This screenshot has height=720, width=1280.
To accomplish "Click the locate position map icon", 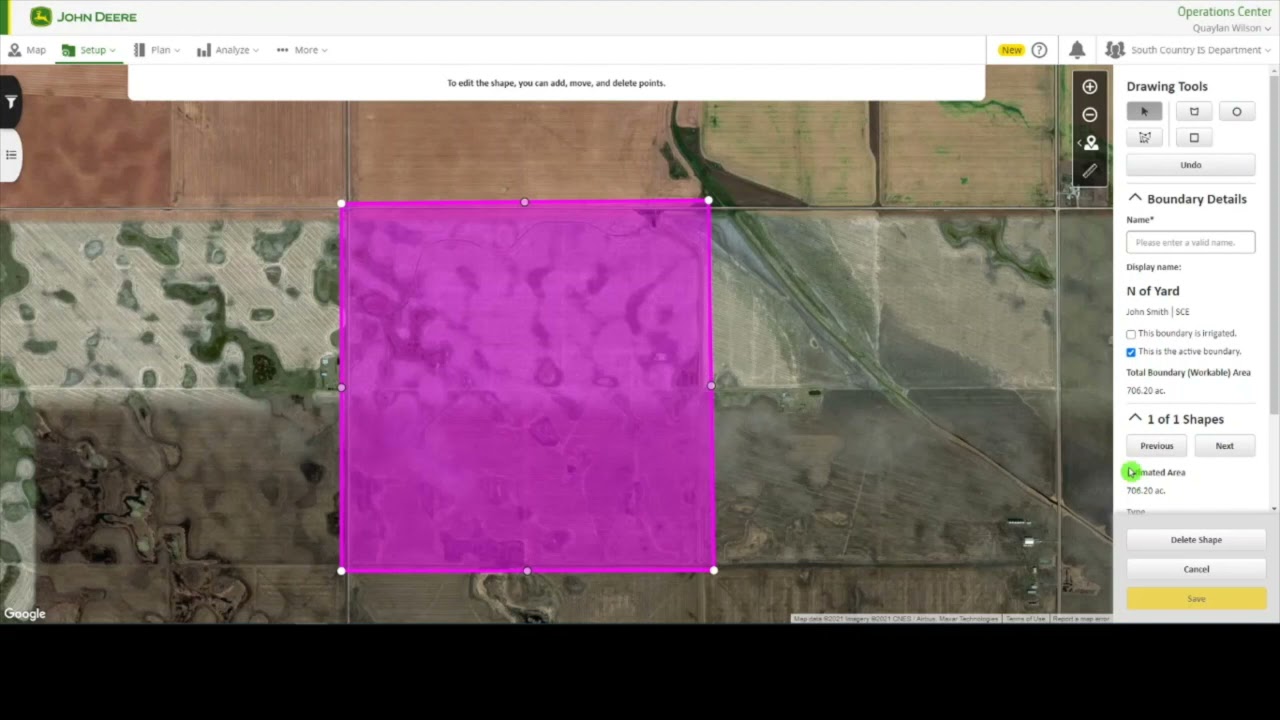I will click(1090, 143).
